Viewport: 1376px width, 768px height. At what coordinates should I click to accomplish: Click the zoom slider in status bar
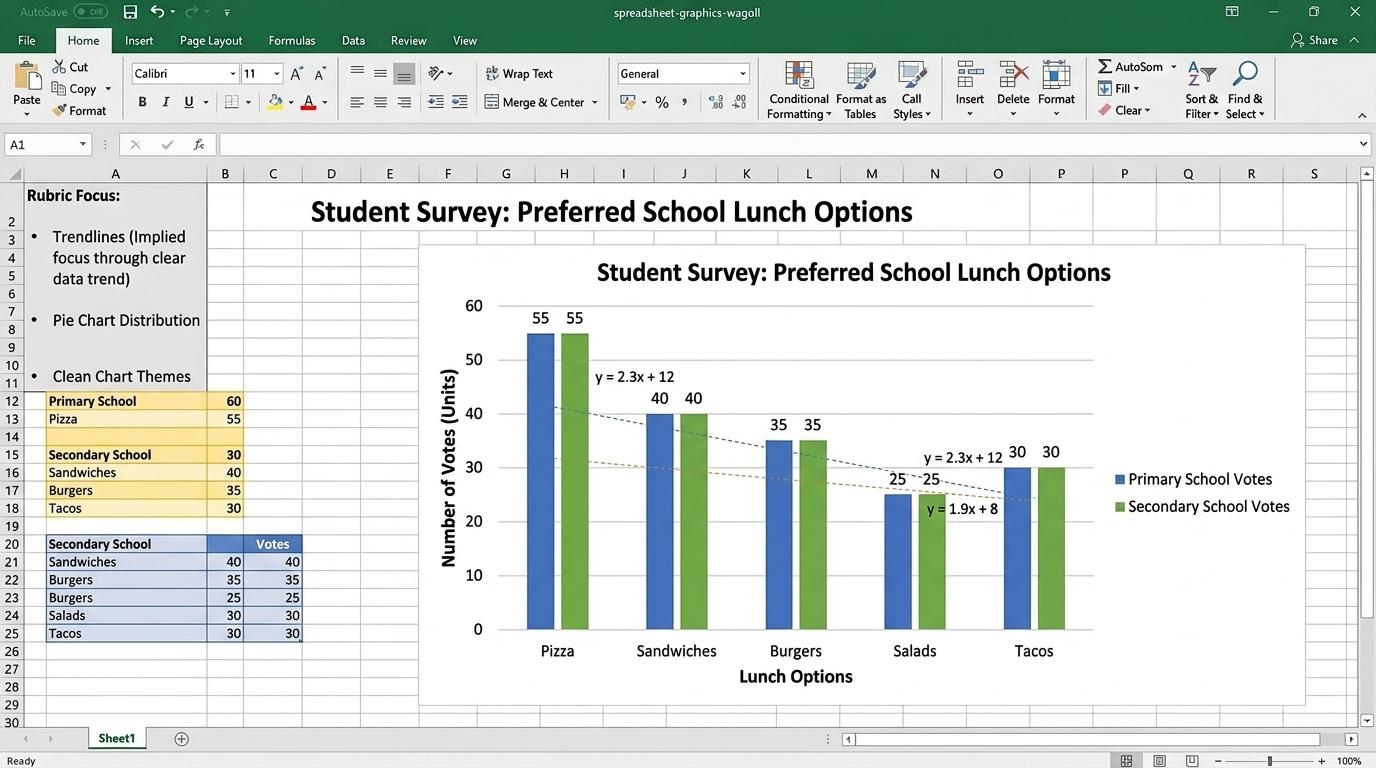[1270, 761]
